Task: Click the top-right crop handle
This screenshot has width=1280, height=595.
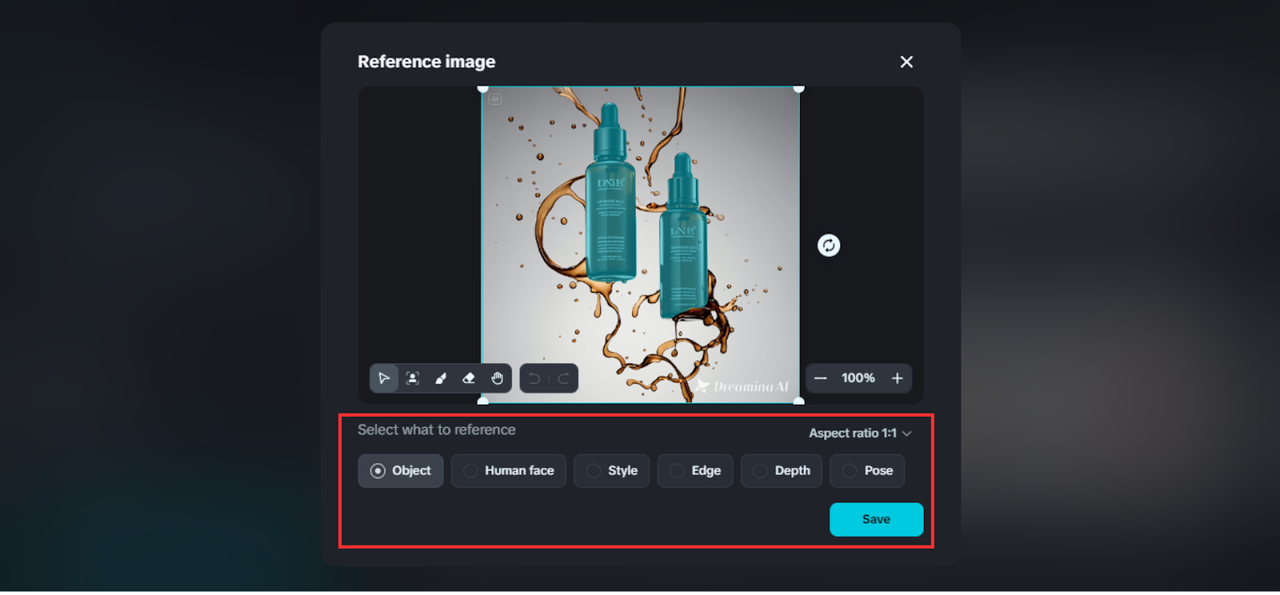Action: [x=798, y=88]
